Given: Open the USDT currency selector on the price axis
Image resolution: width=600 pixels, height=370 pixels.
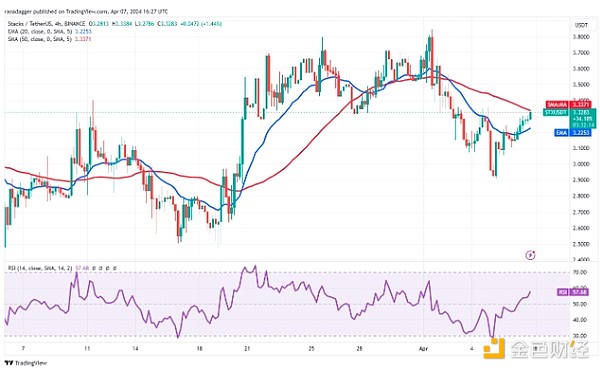Looking at the screenshot, I should (581, 25).
